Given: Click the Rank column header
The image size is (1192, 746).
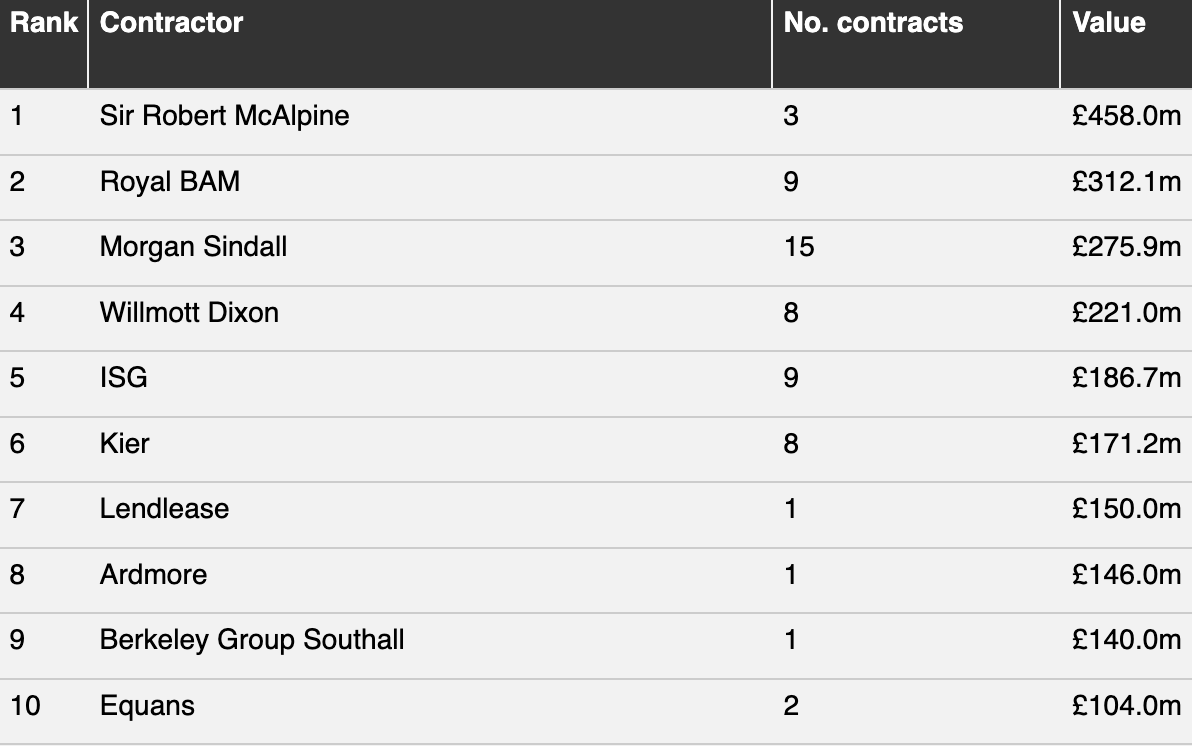Looking at the screenshot, I should pos(43,23).
